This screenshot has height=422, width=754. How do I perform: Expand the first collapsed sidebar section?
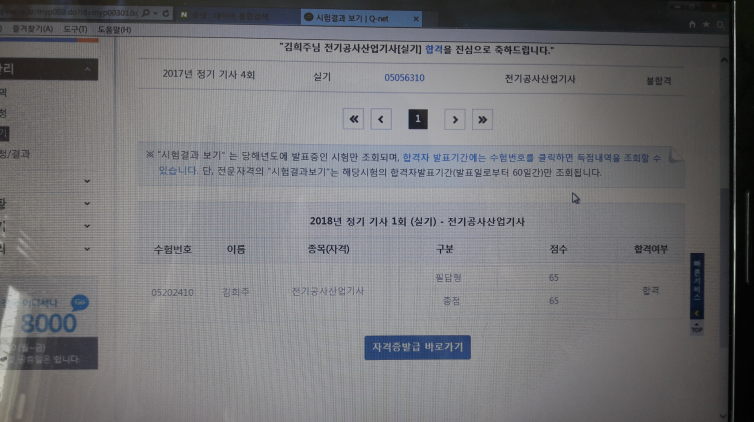(88, 181)
